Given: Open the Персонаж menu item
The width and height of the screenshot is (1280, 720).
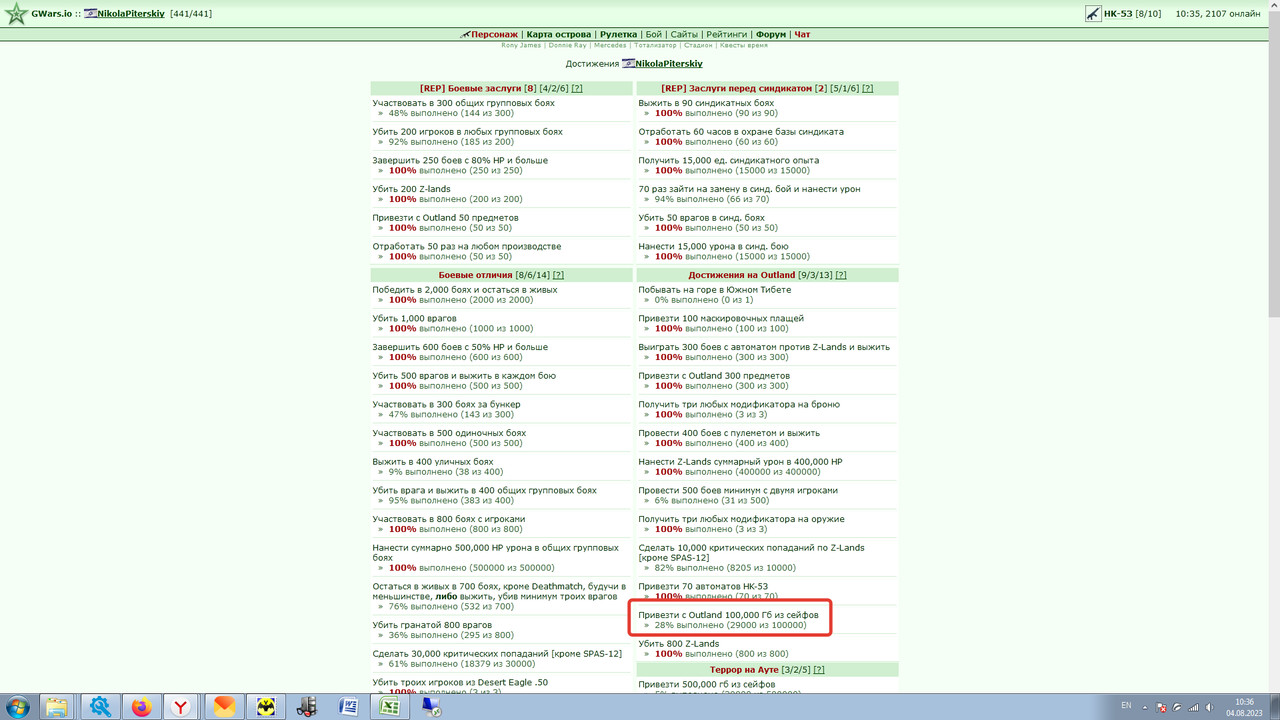Looking at the screenshot, I should coord(494,34).
